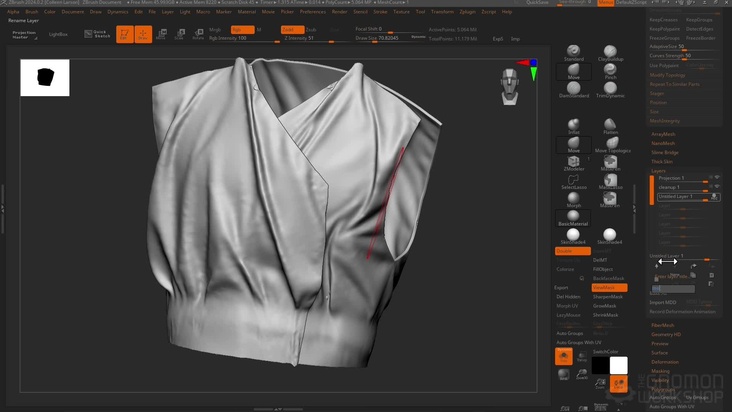
Task: Expand the Geometry HD subpalette
Action: 666,335
